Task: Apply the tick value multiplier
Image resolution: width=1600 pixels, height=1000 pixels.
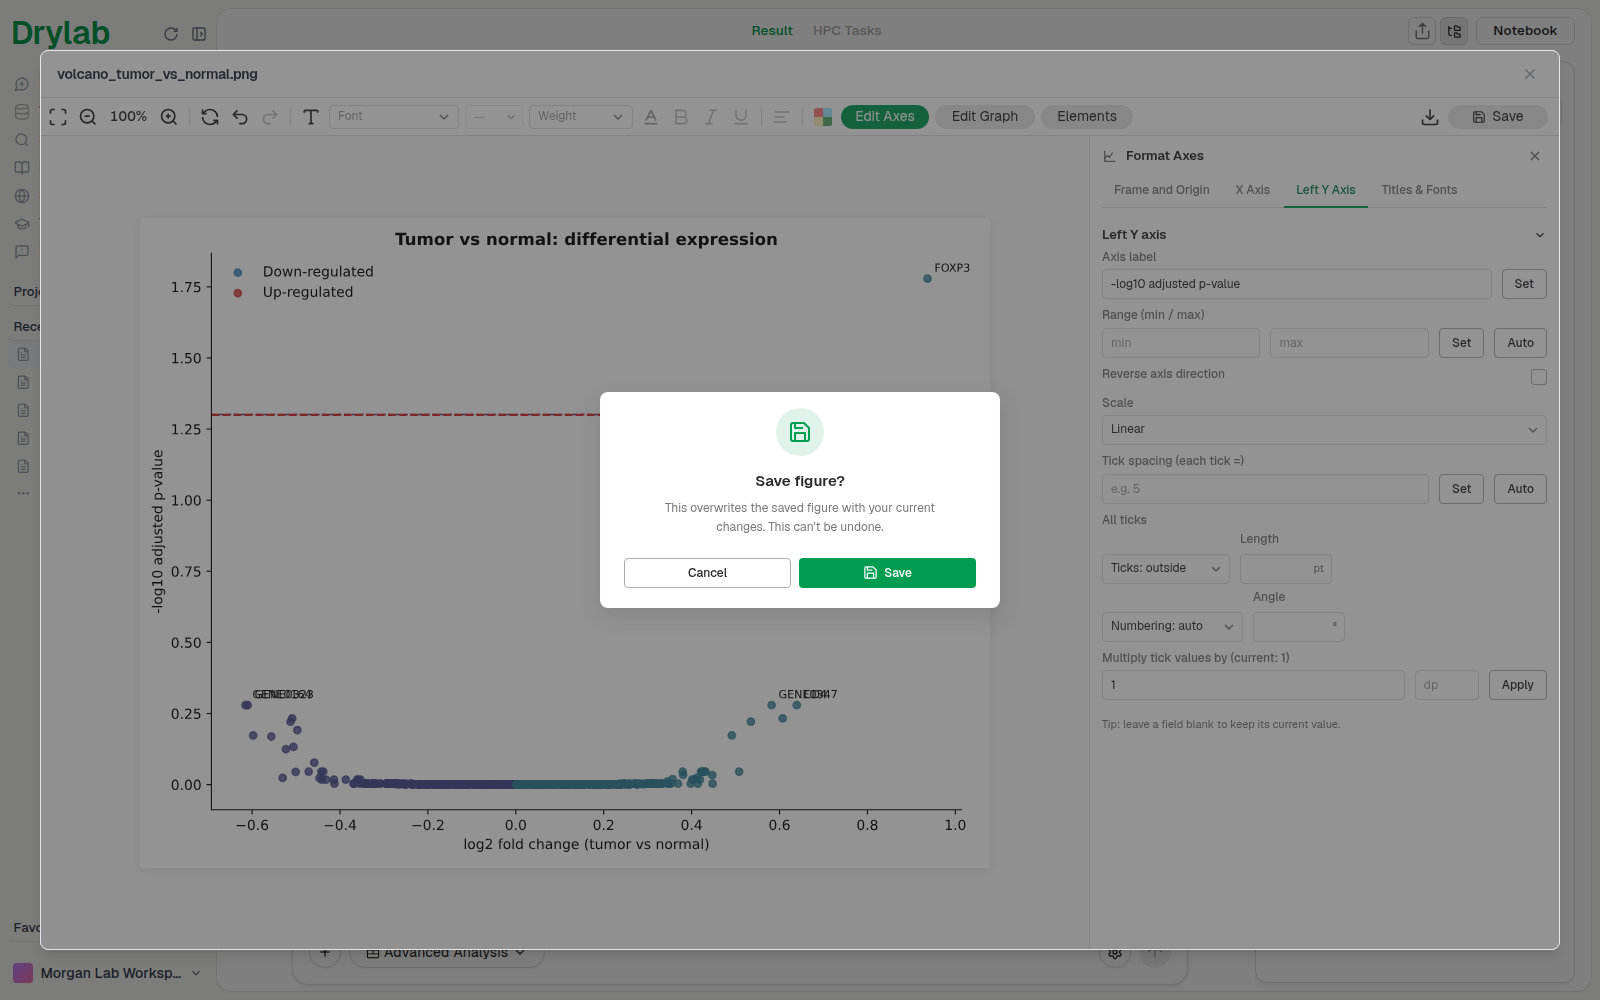Action: pos(1518,685)
